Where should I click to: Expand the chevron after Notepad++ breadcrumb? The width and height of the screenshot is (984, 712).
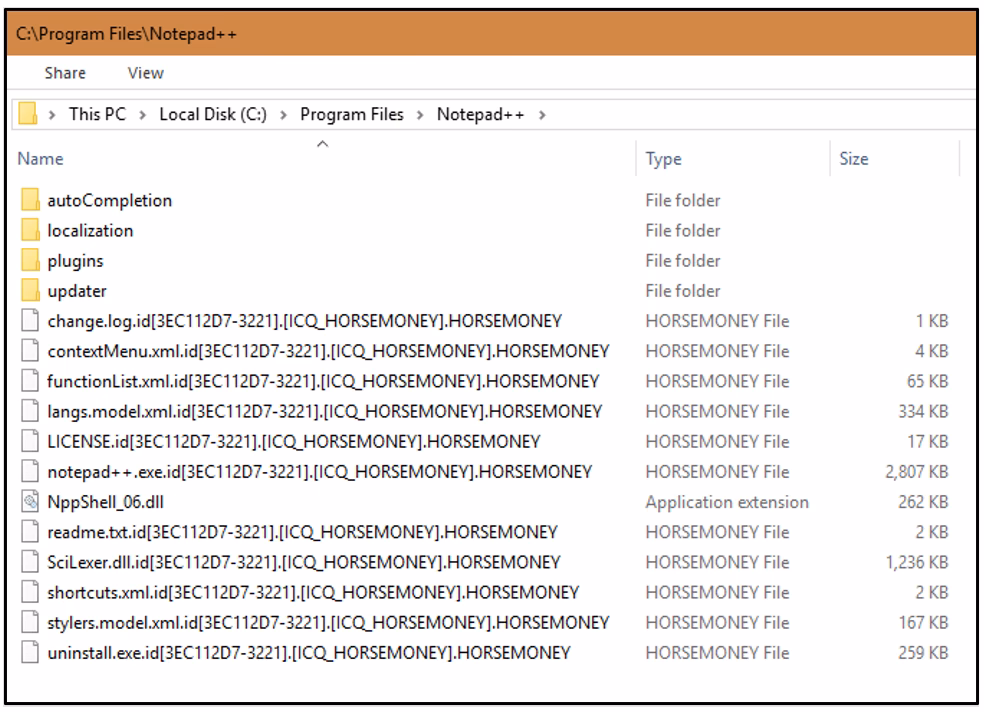[x=542, y=115]
